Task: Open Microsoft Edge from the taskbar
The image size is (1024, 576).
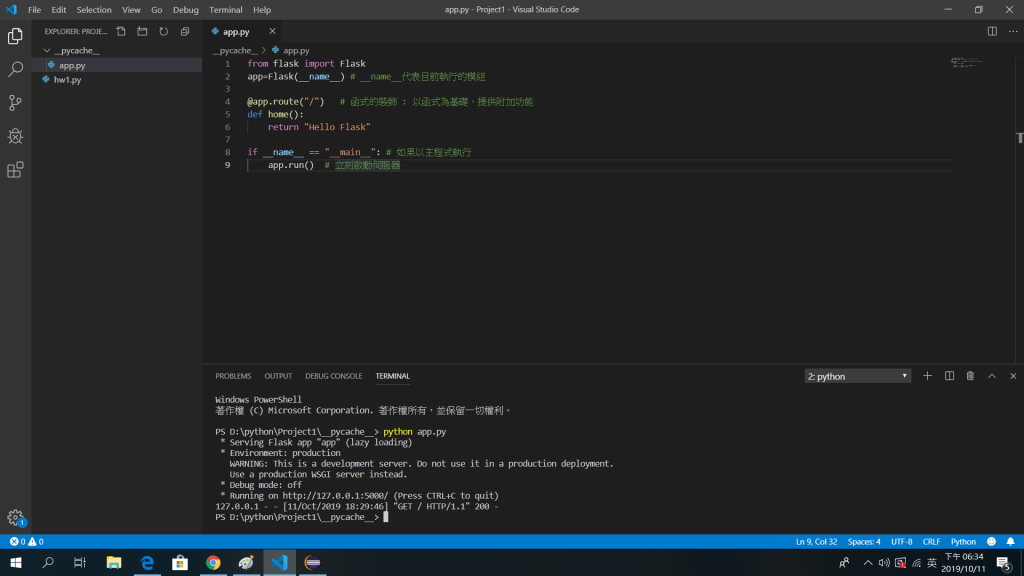Action: [x=147, y=562]
